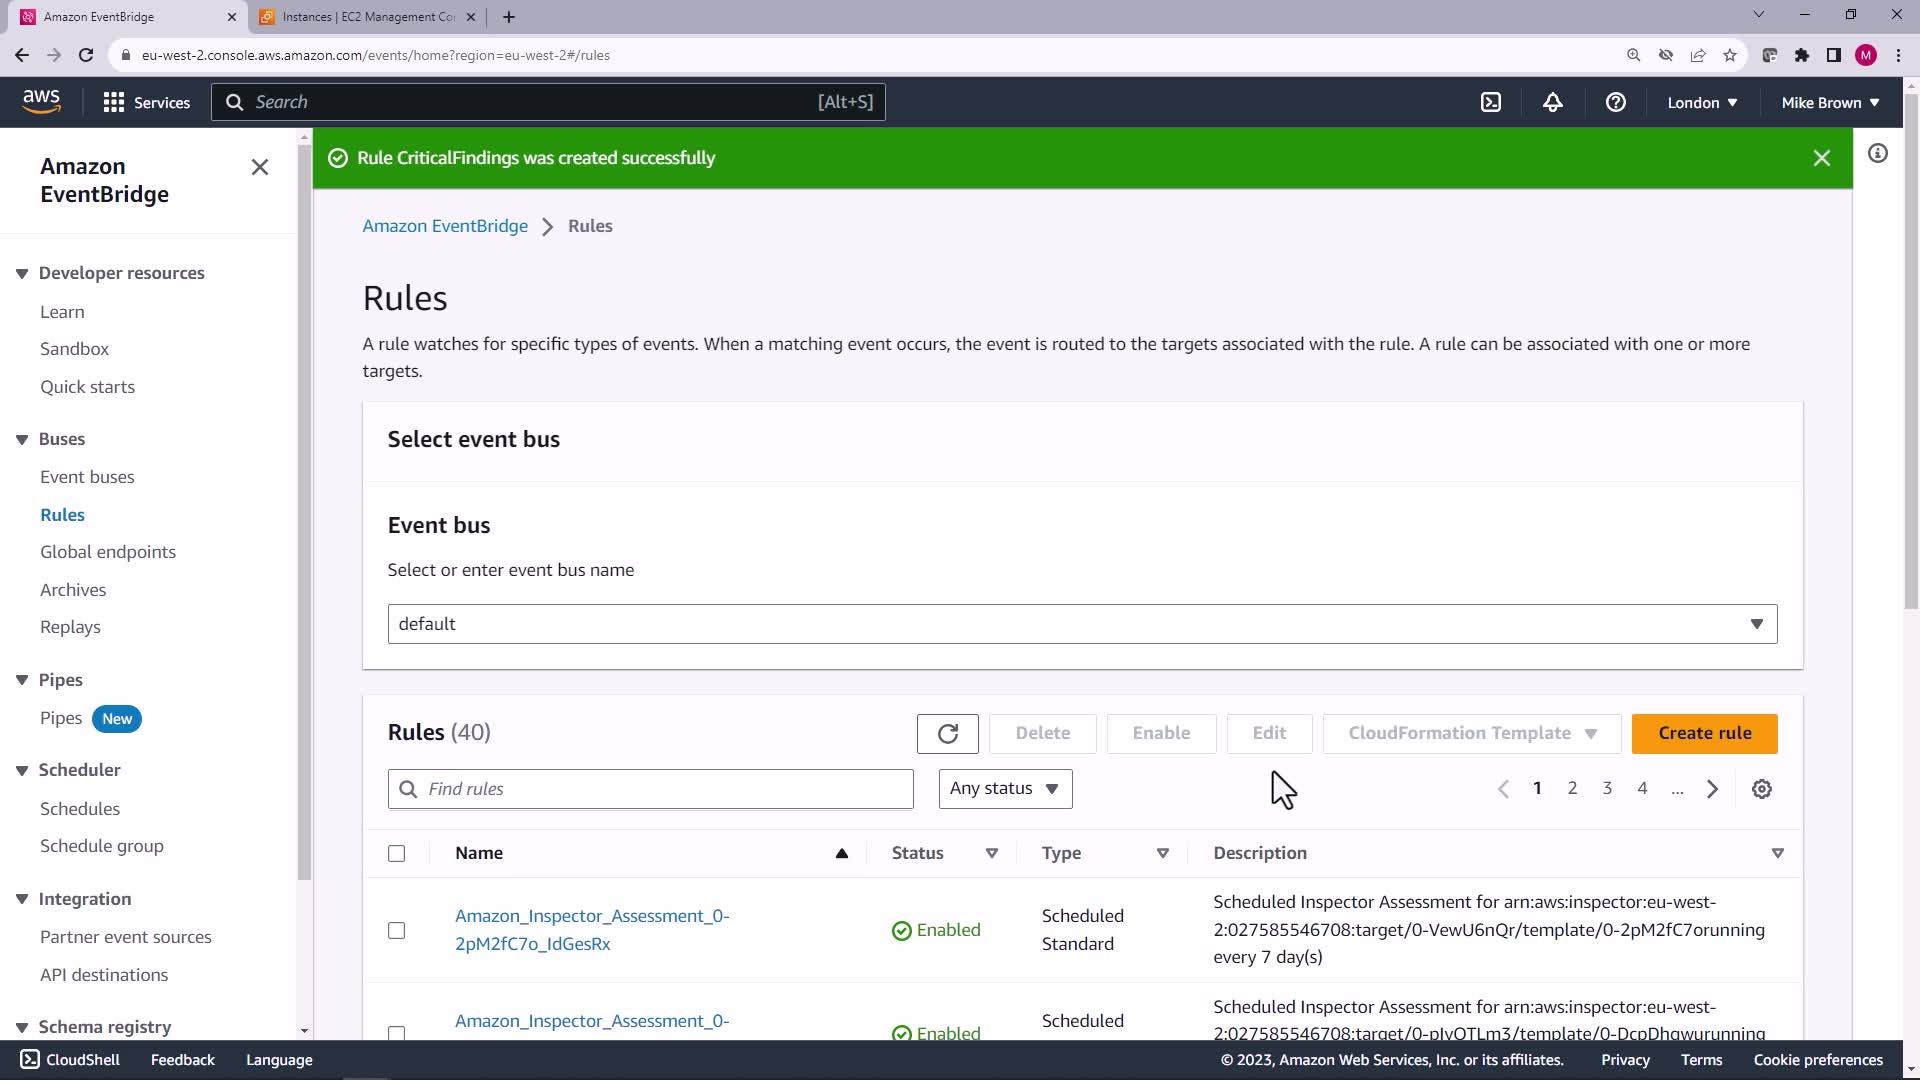This screenshot has width=1920, height=1080.
Task: Open the event bus default dropdown
Action: coord(1082,624)
